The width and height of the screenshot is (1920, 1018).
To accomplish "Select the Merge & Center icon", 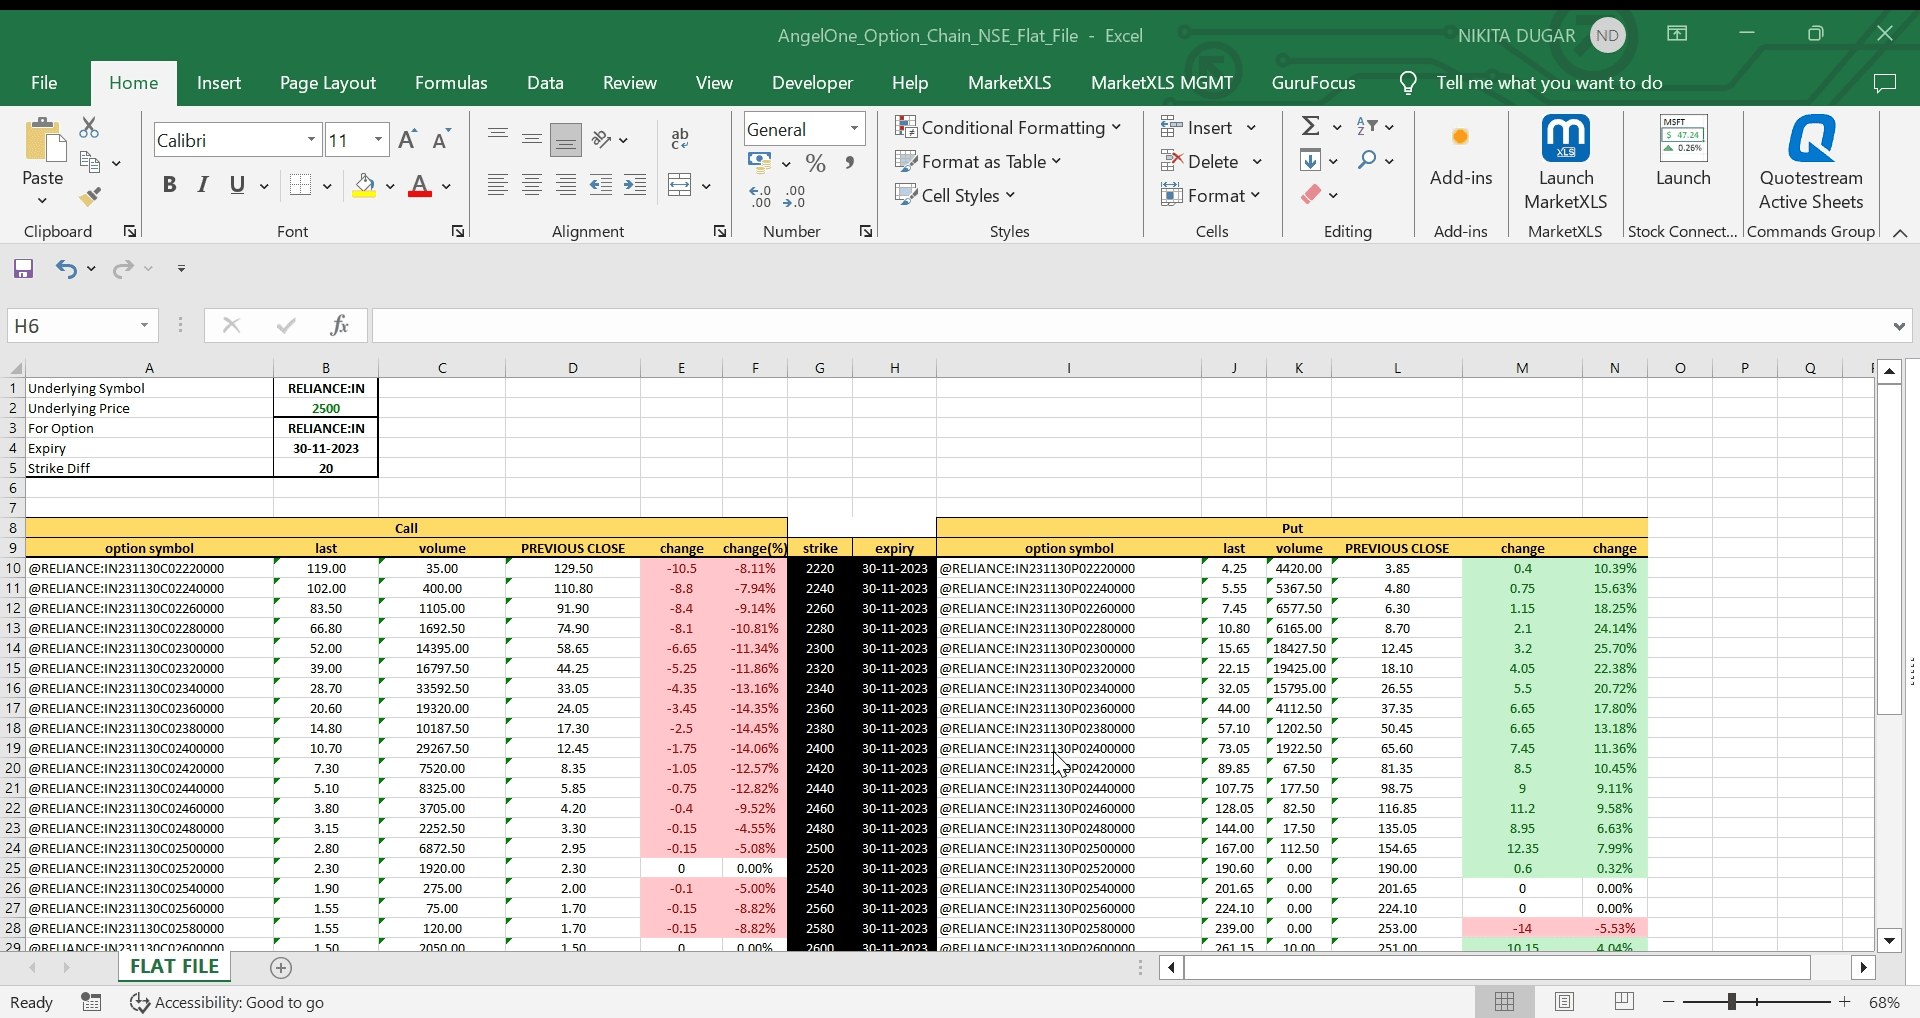I will (680, 185).
